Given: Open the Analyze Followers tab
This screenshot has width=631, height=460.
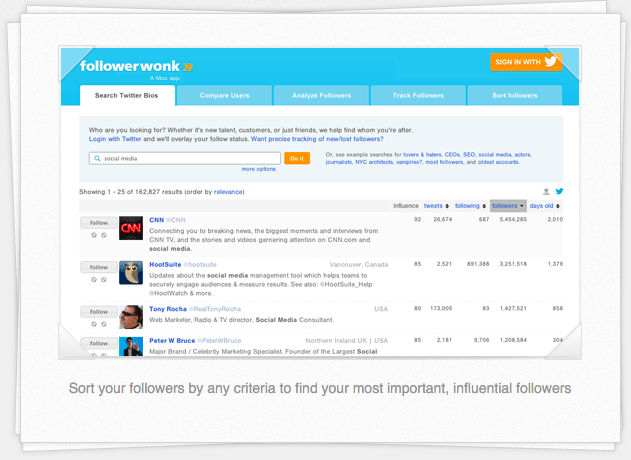Looking at the screenshot, I should tap(321, 95).
